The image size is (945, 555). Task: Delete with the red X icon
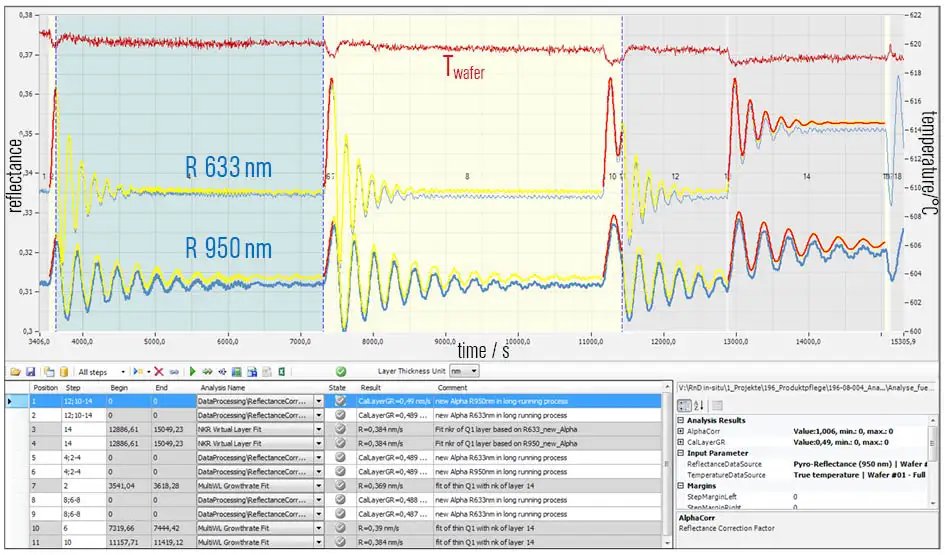coord(159,372)
